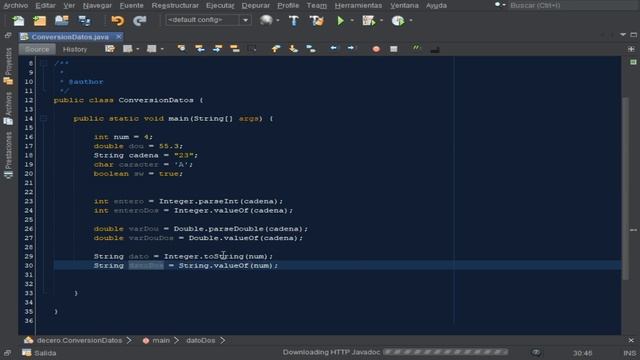Start macro recording red icon
640x360 pixels.
[x=376, y=49]
